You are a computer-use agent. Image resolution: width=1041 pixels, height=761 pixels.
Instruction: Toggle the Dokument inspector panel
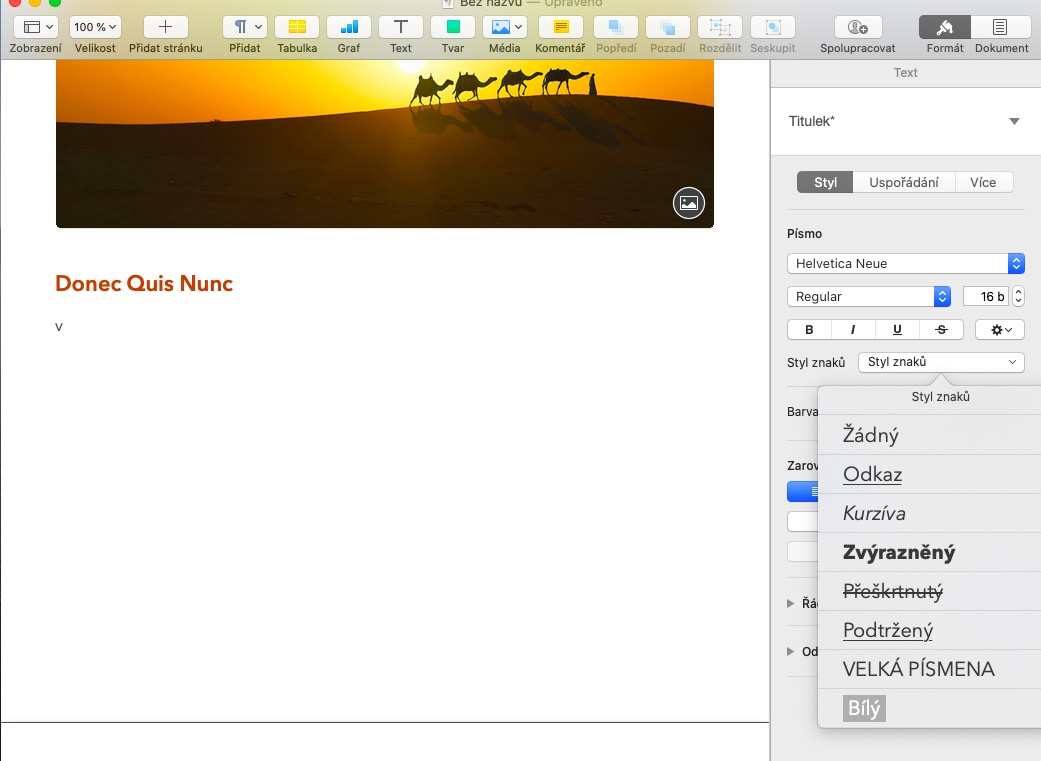1000,27
